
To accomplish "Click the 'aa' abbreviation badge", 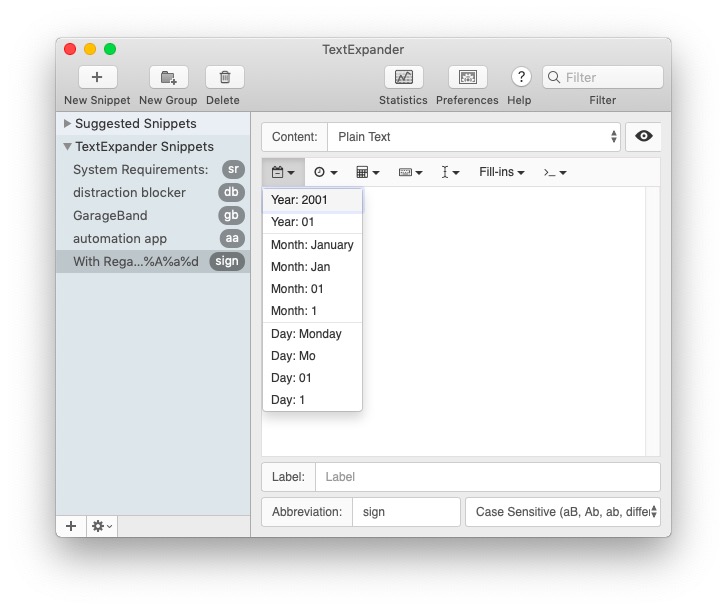I will (x=232, y=238).
